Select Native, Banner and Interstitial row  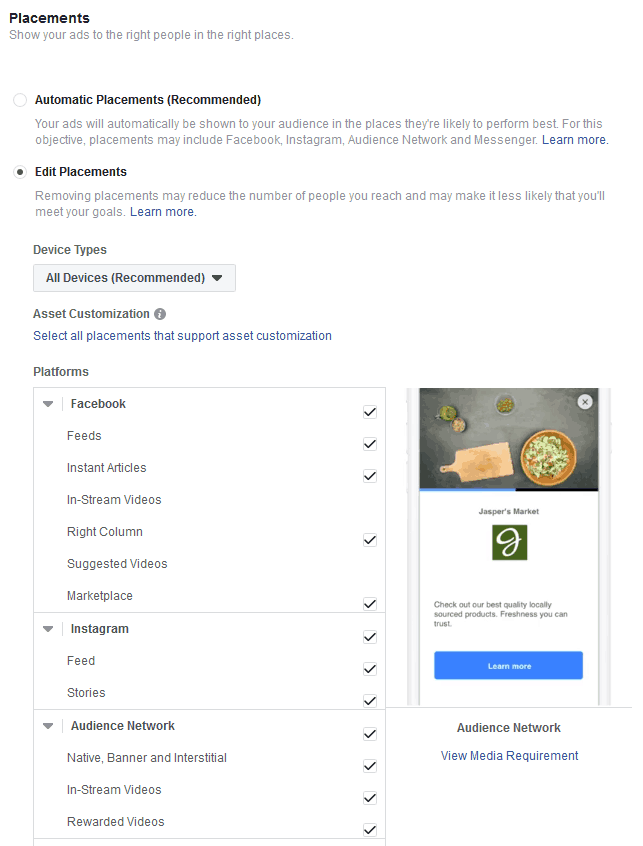tap(209, 758)
